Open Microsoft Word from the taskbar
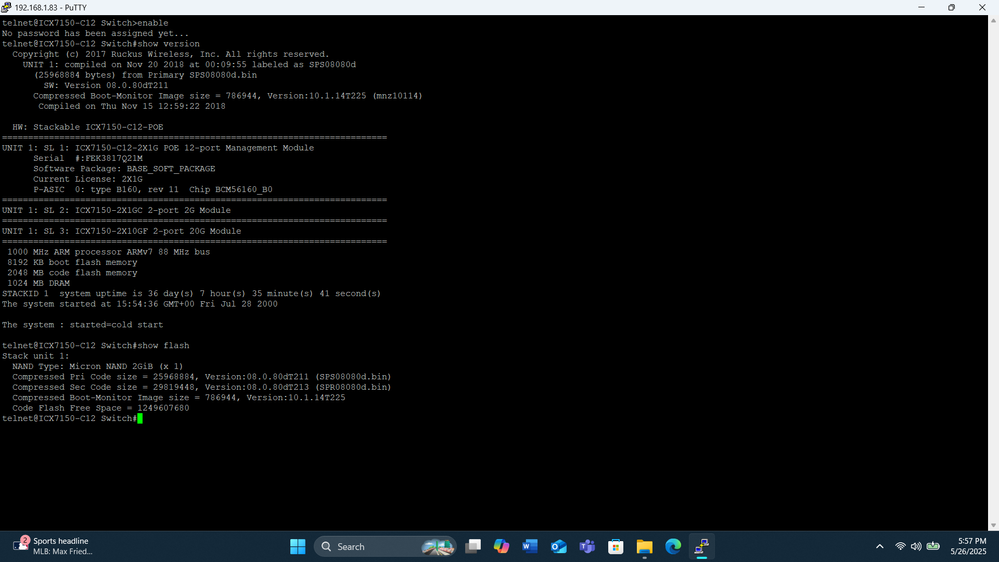The height and width of the screenshot is (562, 999). coord(530,547)
